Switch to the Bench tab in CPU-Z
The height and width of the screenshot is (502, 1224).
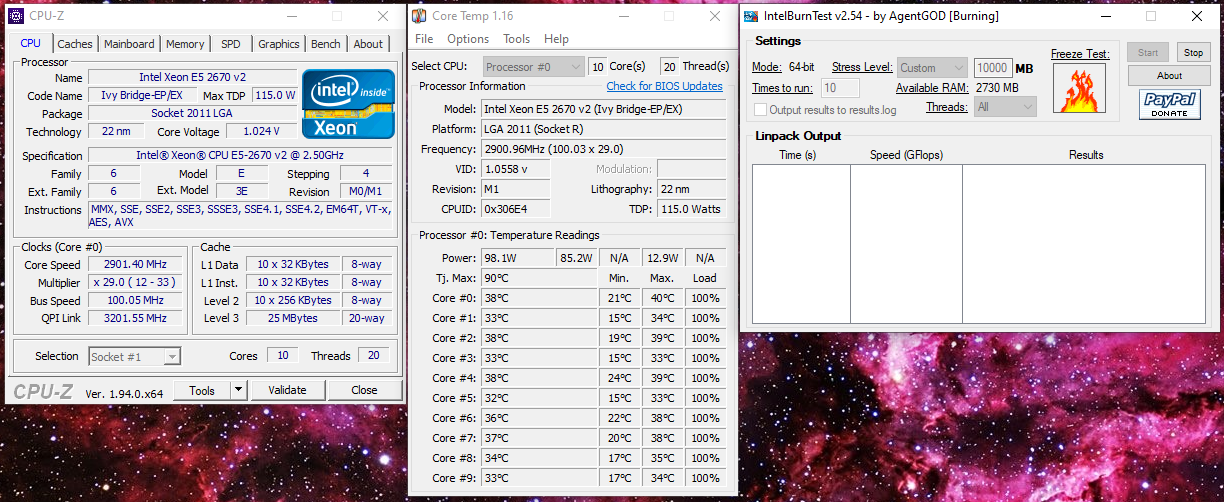coord(326,44)
